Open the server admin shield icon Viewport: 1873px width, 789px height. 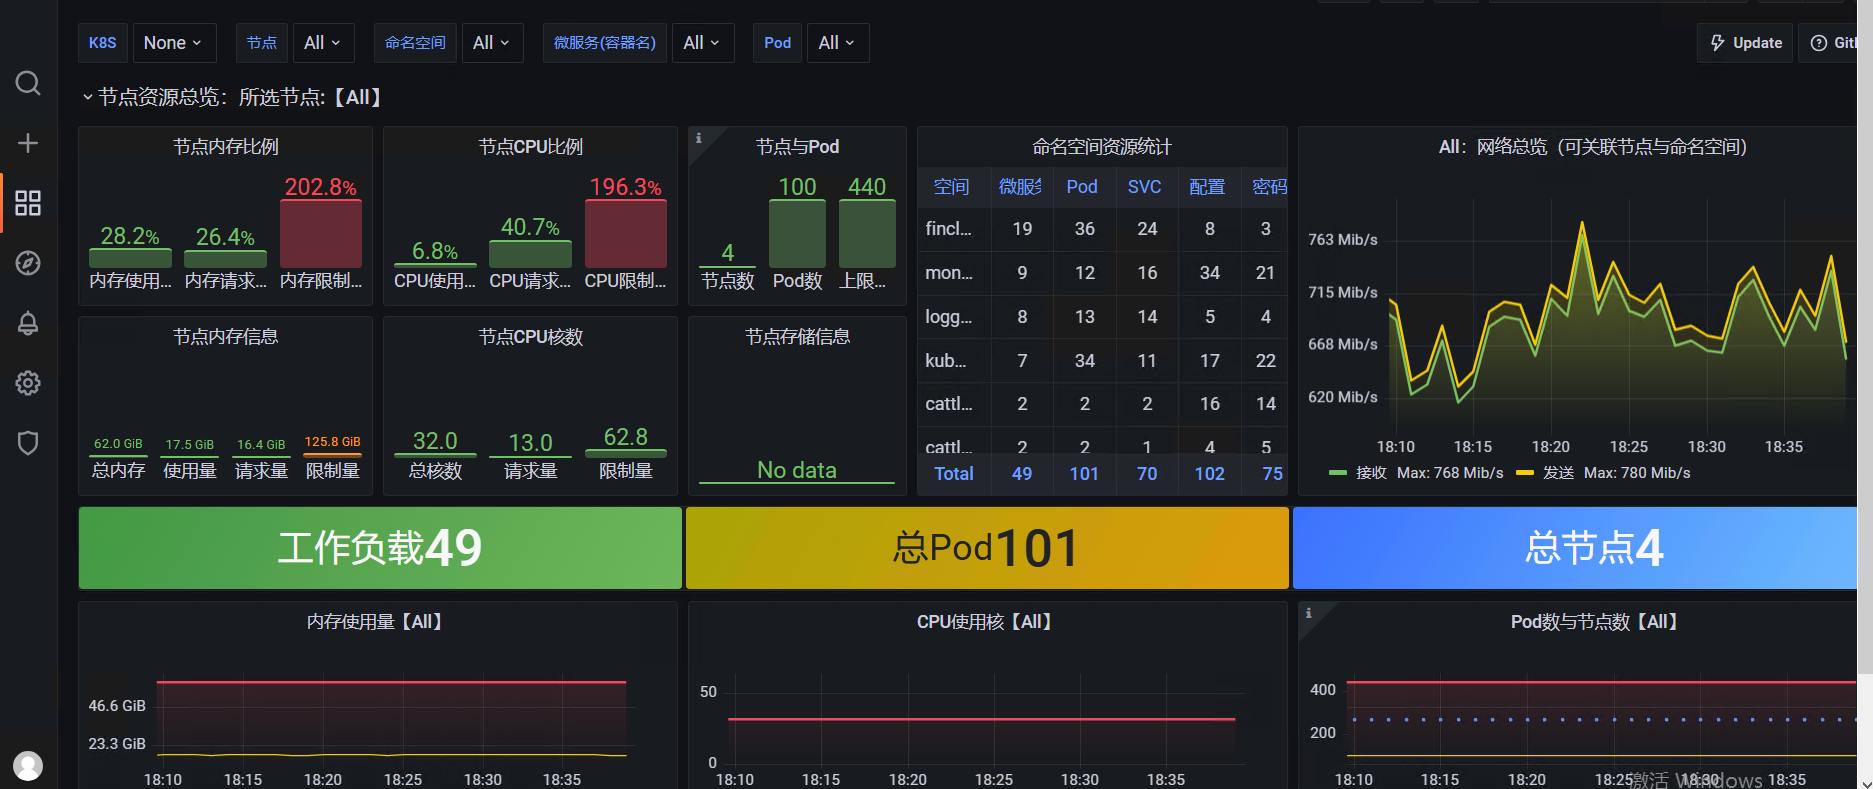28,443
